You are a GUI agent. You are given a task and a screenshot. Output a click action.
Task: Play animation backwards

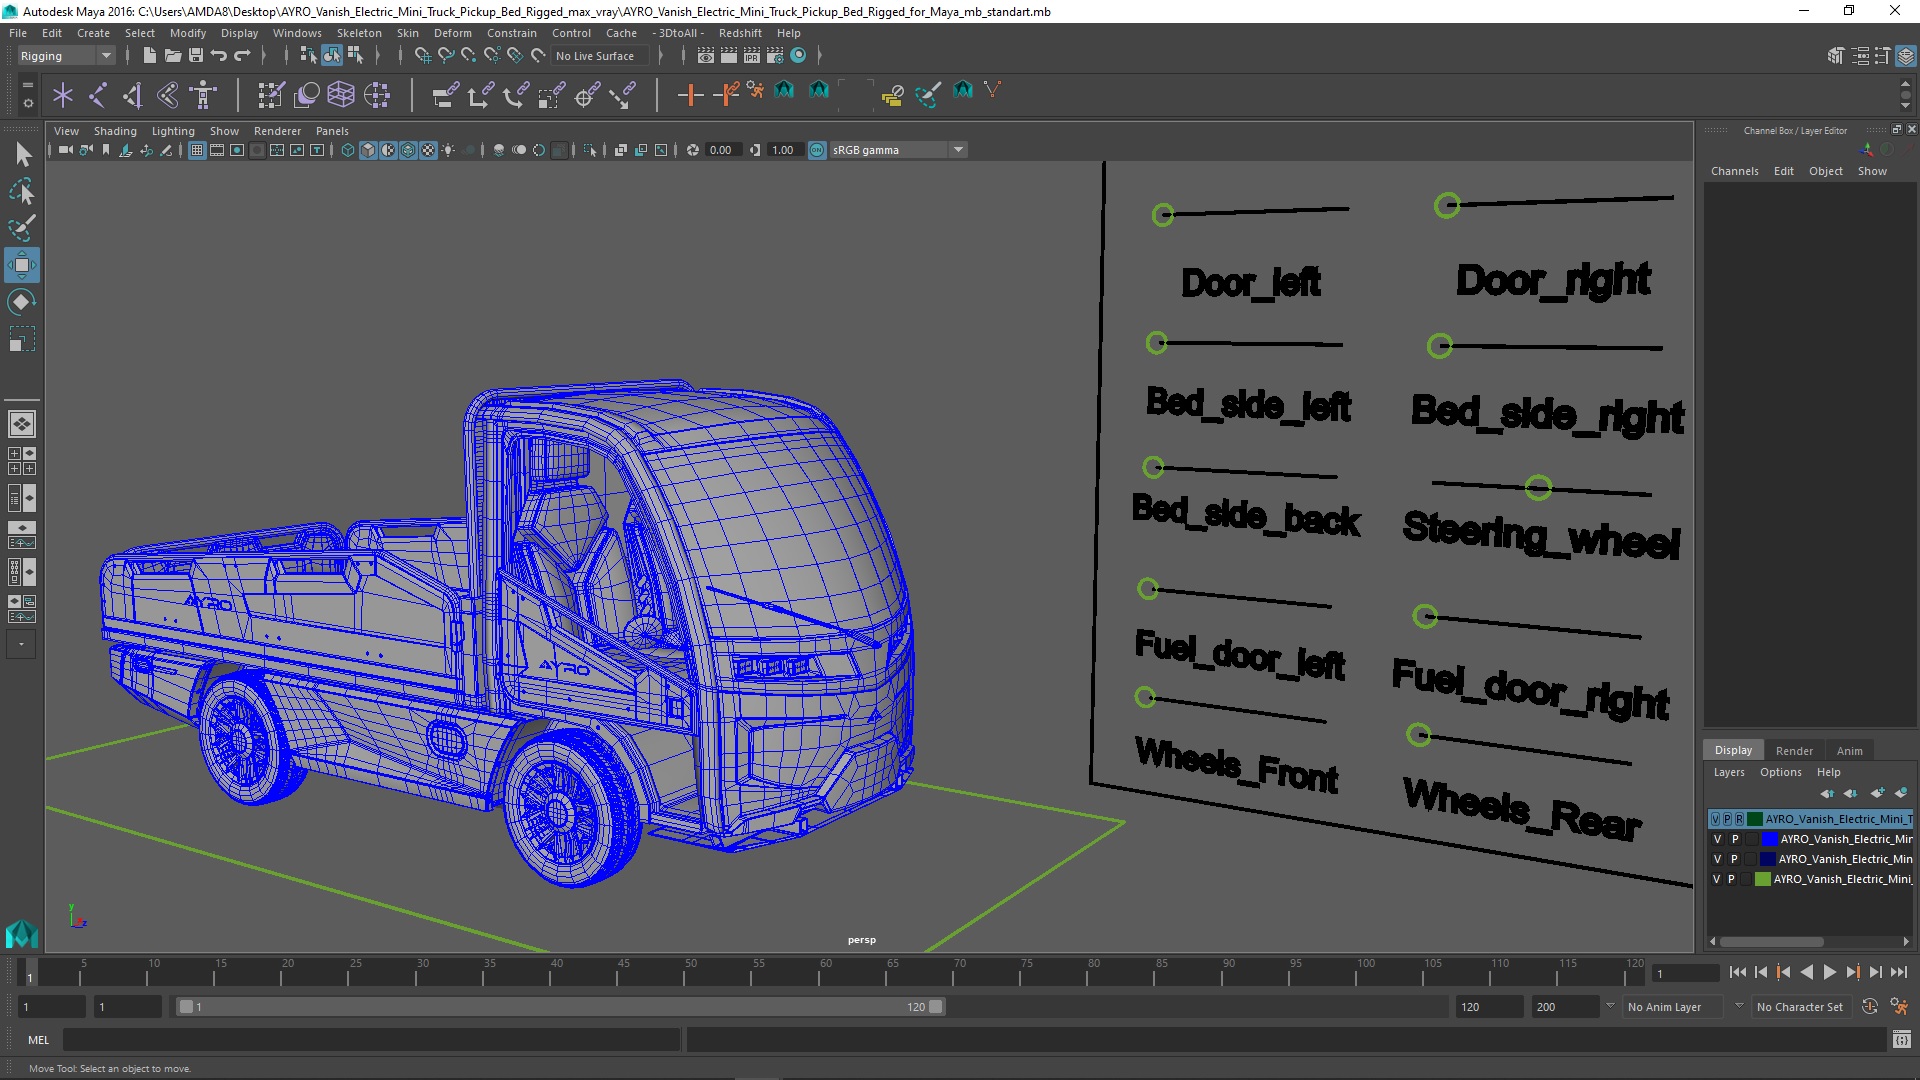pyautogui.click(x=1806, y=972)
